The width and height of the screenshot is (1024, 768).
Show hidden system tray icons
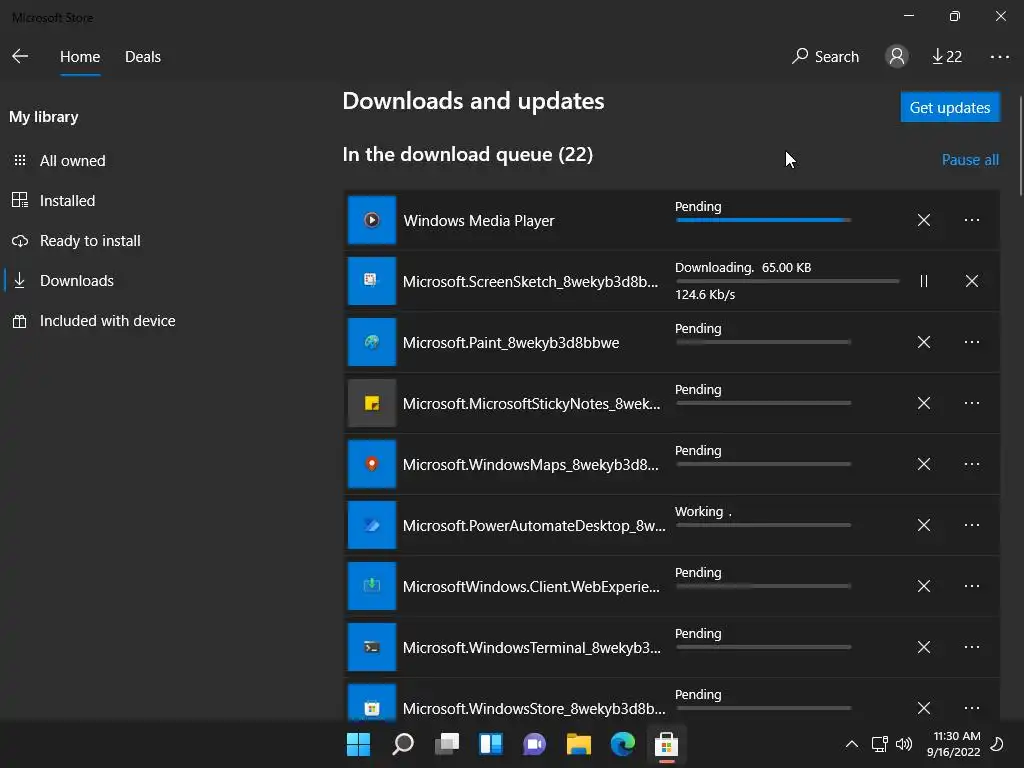(x=852, y=744)
